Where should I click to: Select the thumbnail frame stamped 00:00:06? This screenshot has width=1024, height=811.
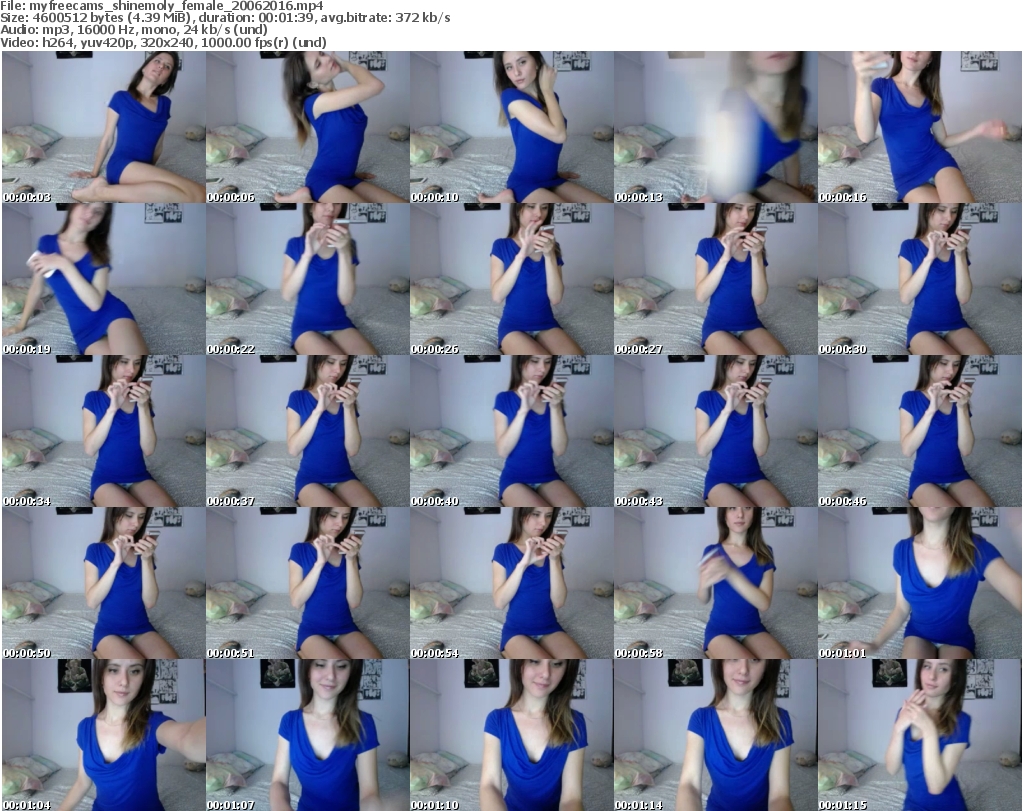click(x=308, y=127)
